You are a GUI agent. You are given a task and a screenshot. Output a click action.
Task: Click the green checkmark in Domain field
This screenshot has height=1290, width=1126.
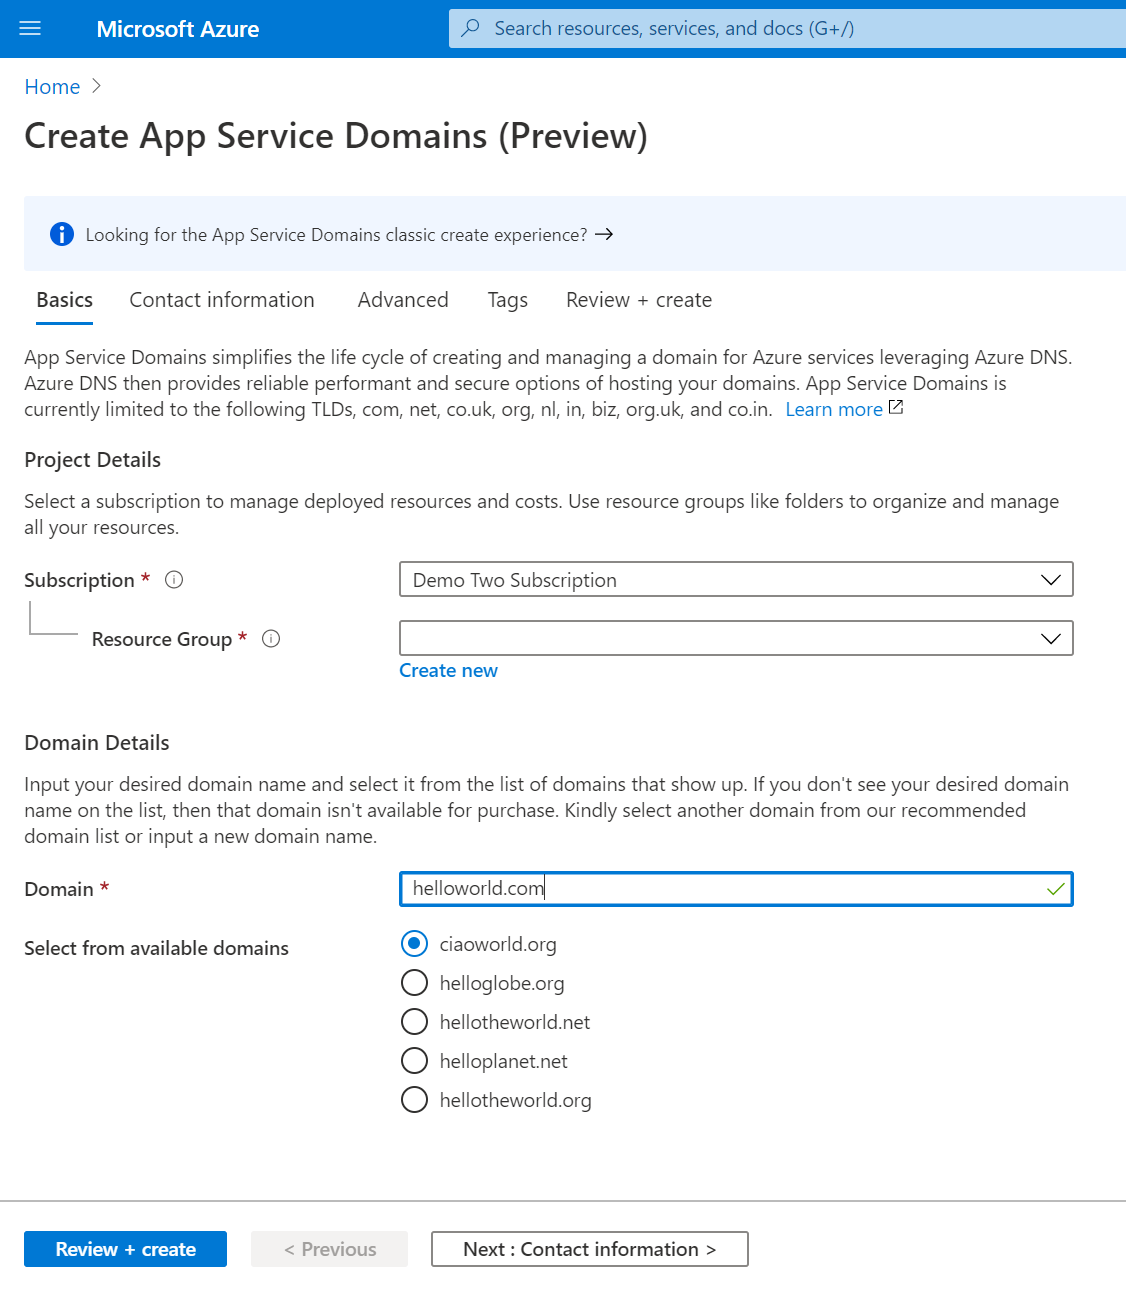(1055, 888)
